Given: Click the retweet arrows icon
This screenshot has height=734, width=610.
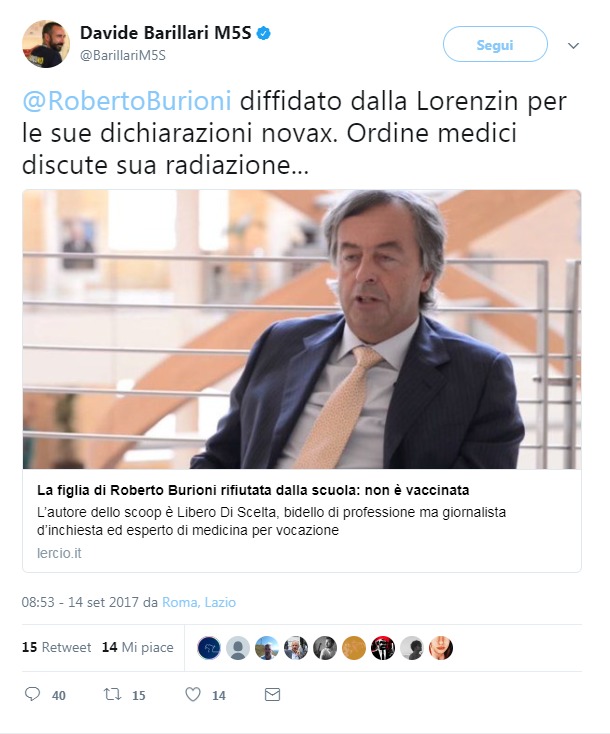Looking at the screenshot, I should click(x=112, y=694).
